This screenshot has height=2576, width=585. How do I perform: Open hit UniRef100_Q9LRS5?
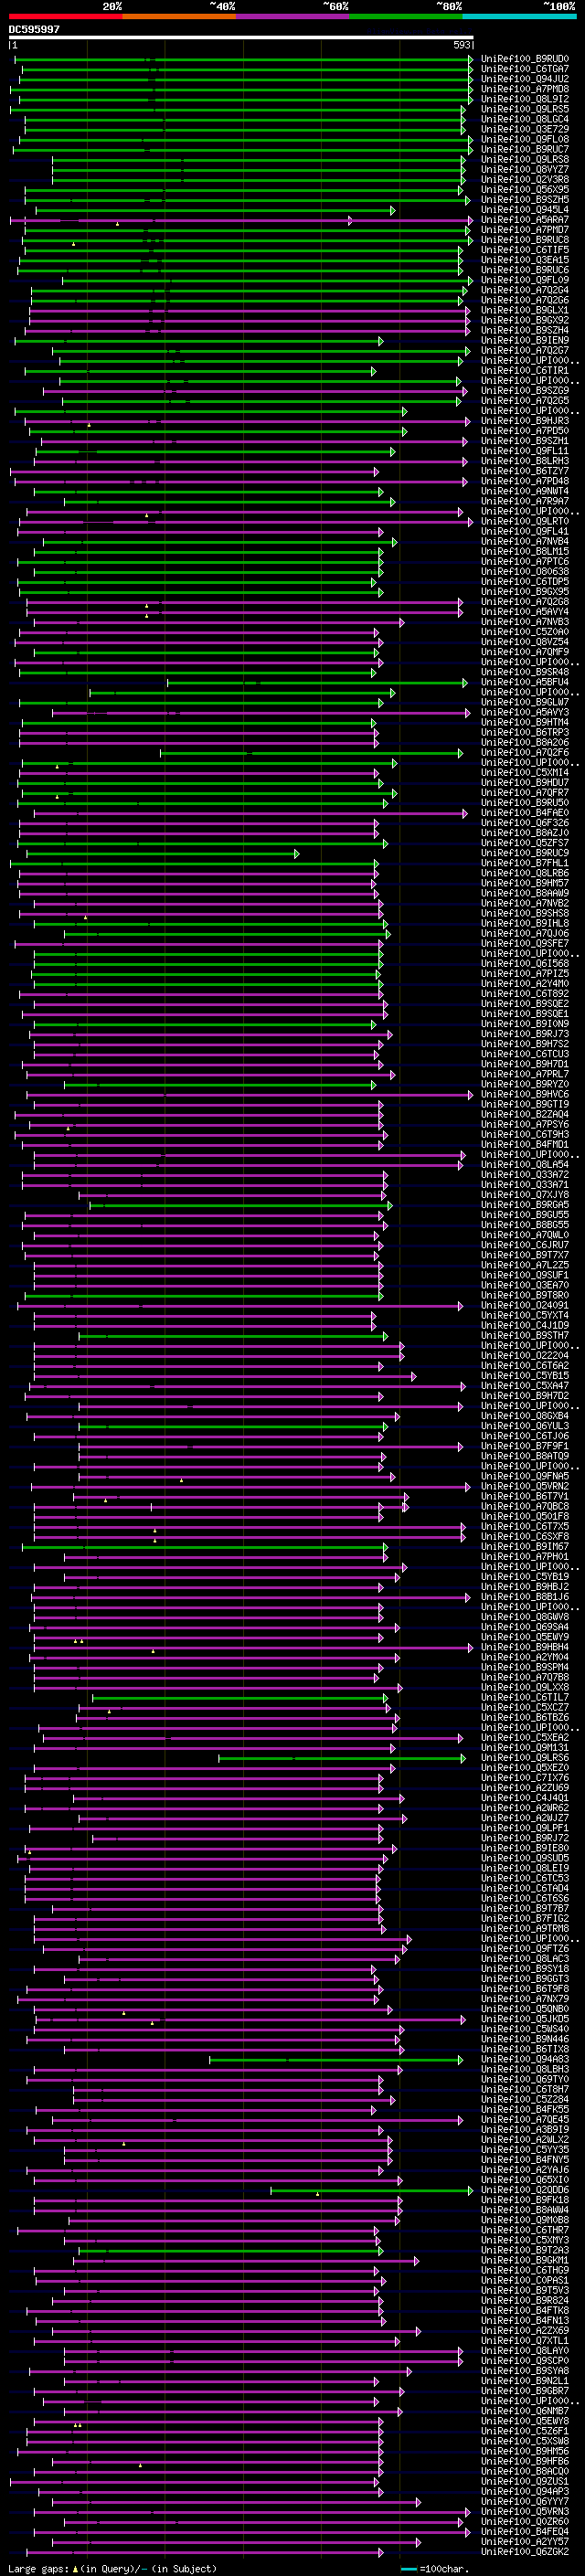pos(525,109)
